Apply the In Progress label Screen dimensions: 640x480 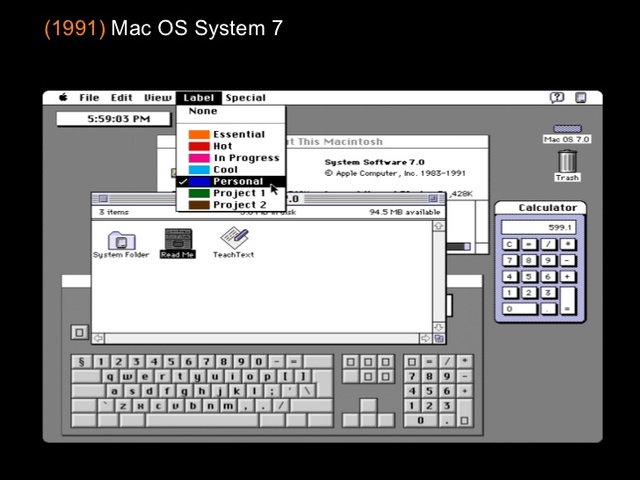pos(231,158)
